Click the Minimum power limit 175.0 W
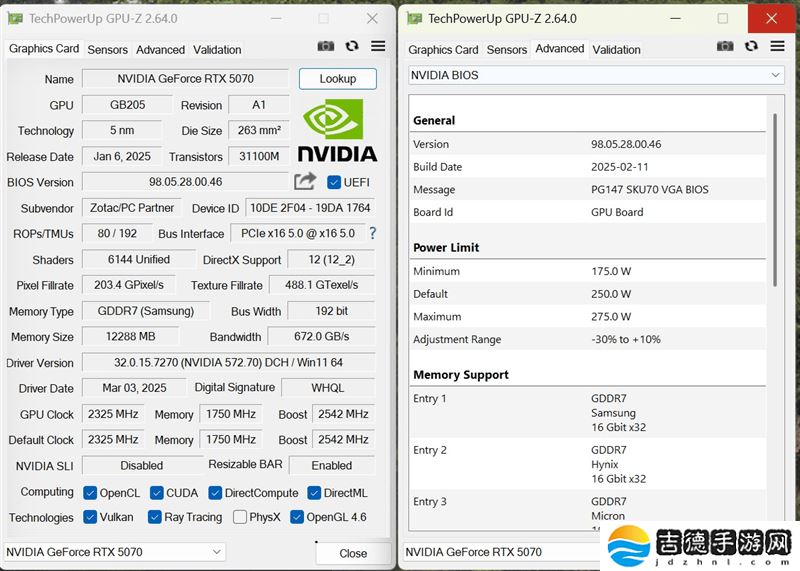This screenshot has height=571, width=800. click(611, 271)
